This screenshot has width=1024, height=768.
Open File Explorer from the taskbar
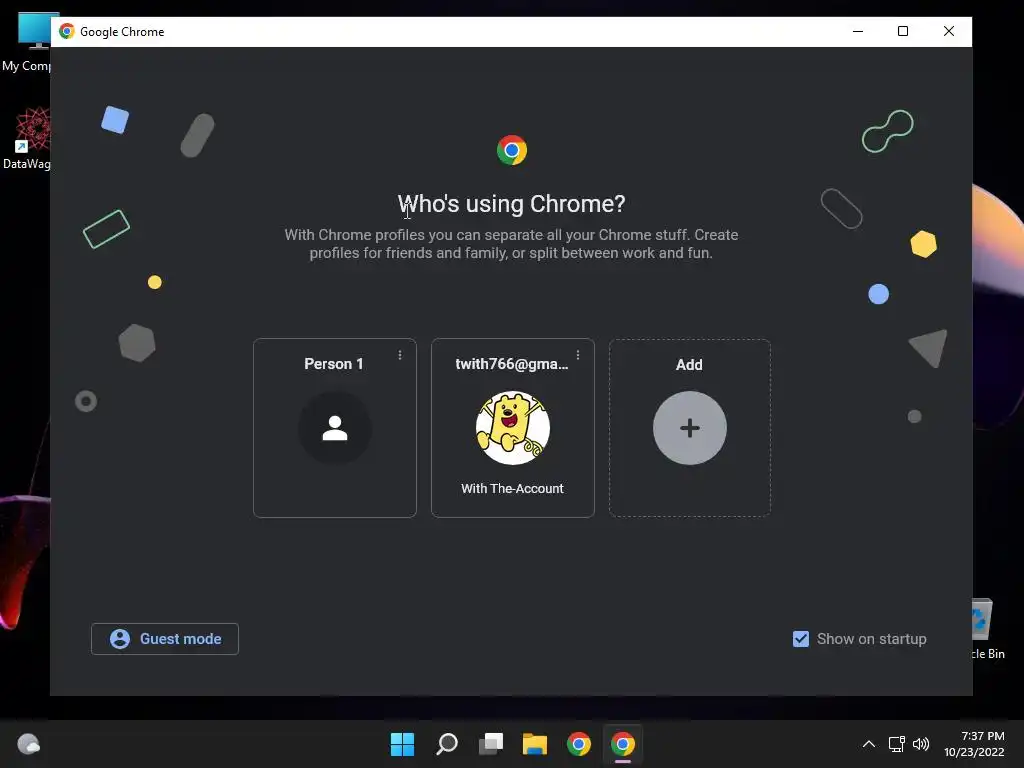point(535,744)
